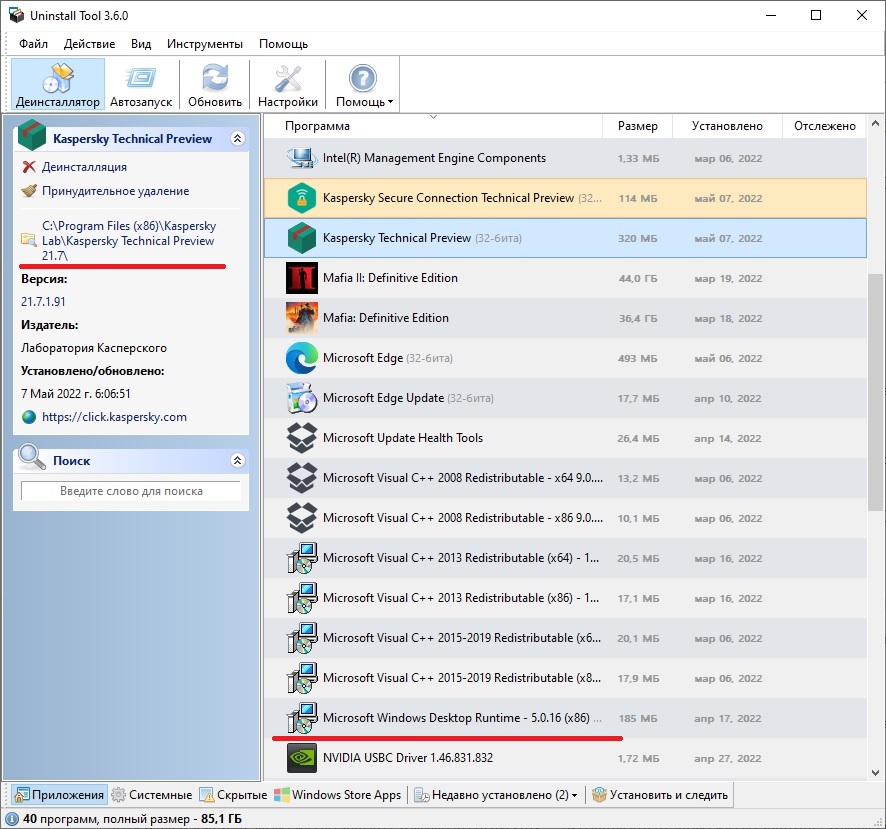Click the scroll down arrow of program list
The image size is (886, 829).
[875, 772]
